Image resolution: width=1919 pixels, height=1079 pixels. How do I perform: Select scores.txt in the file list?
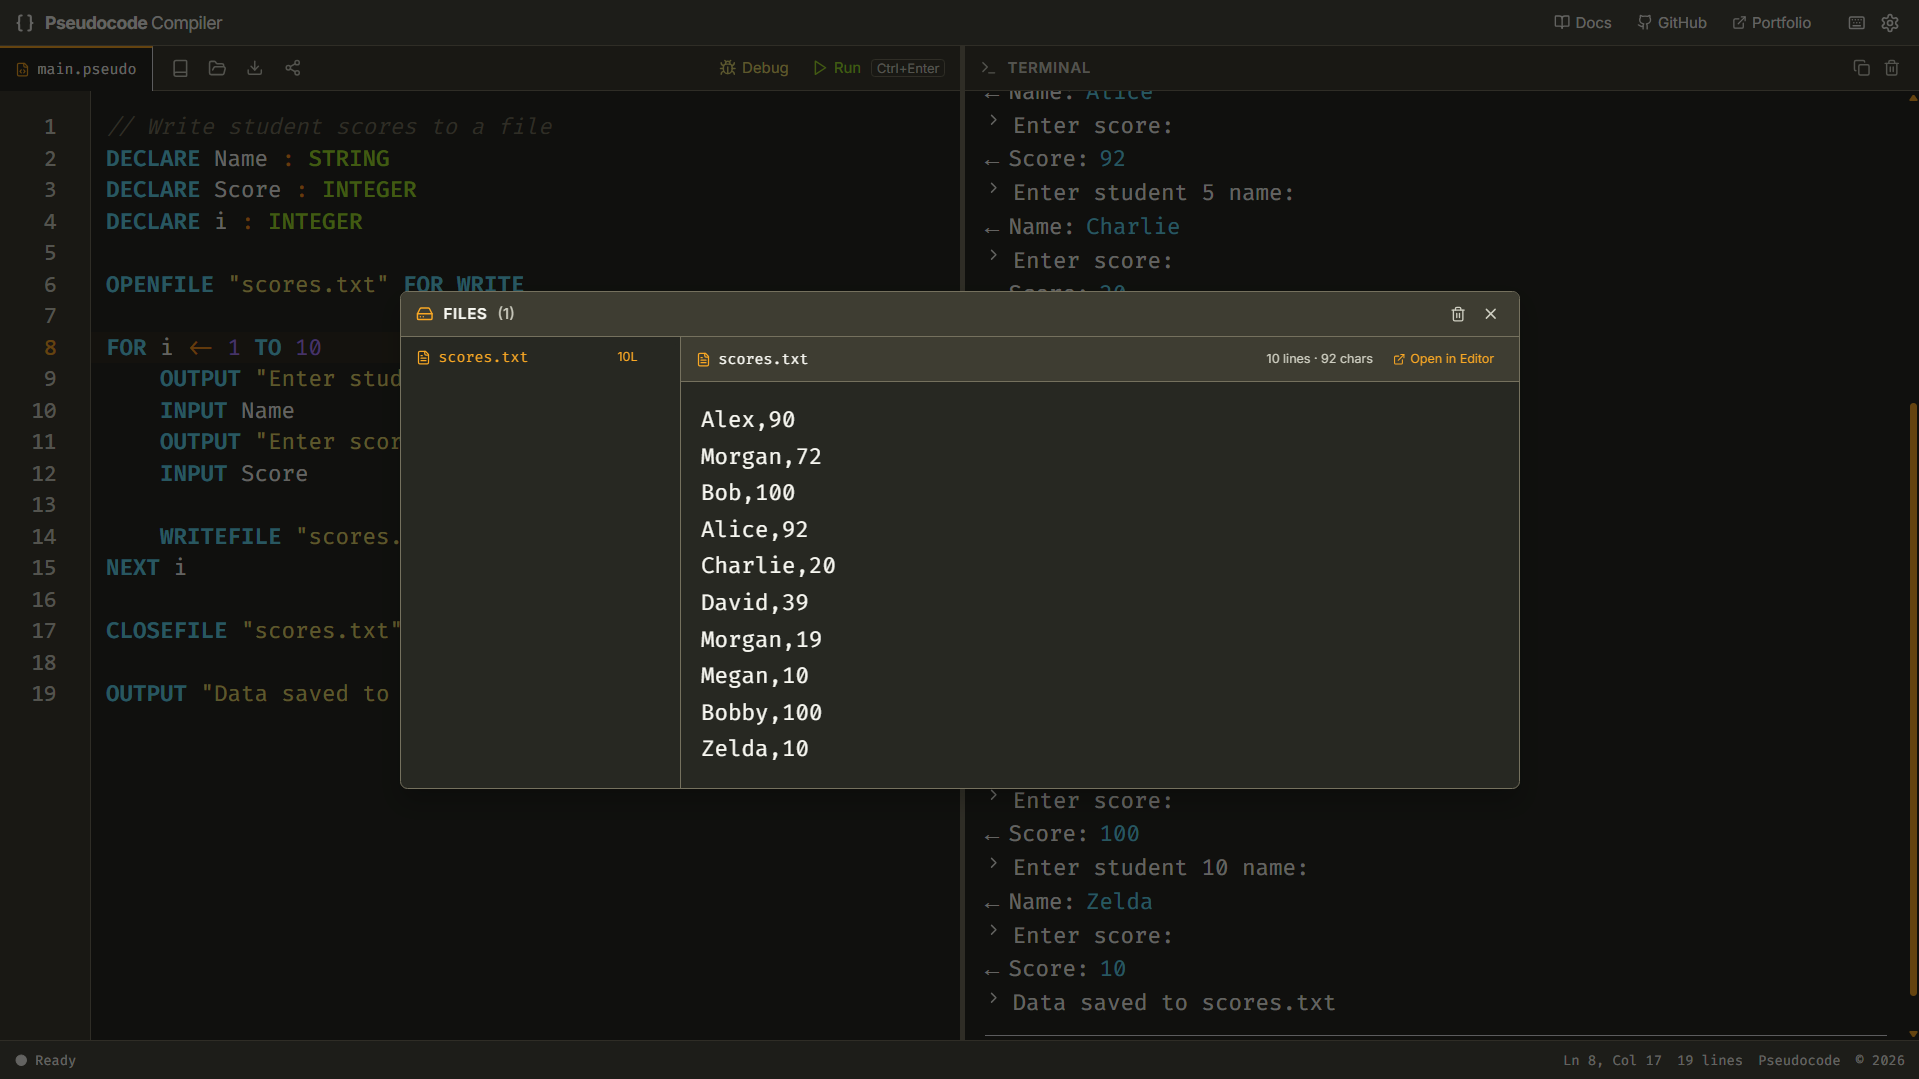[540, 357]
